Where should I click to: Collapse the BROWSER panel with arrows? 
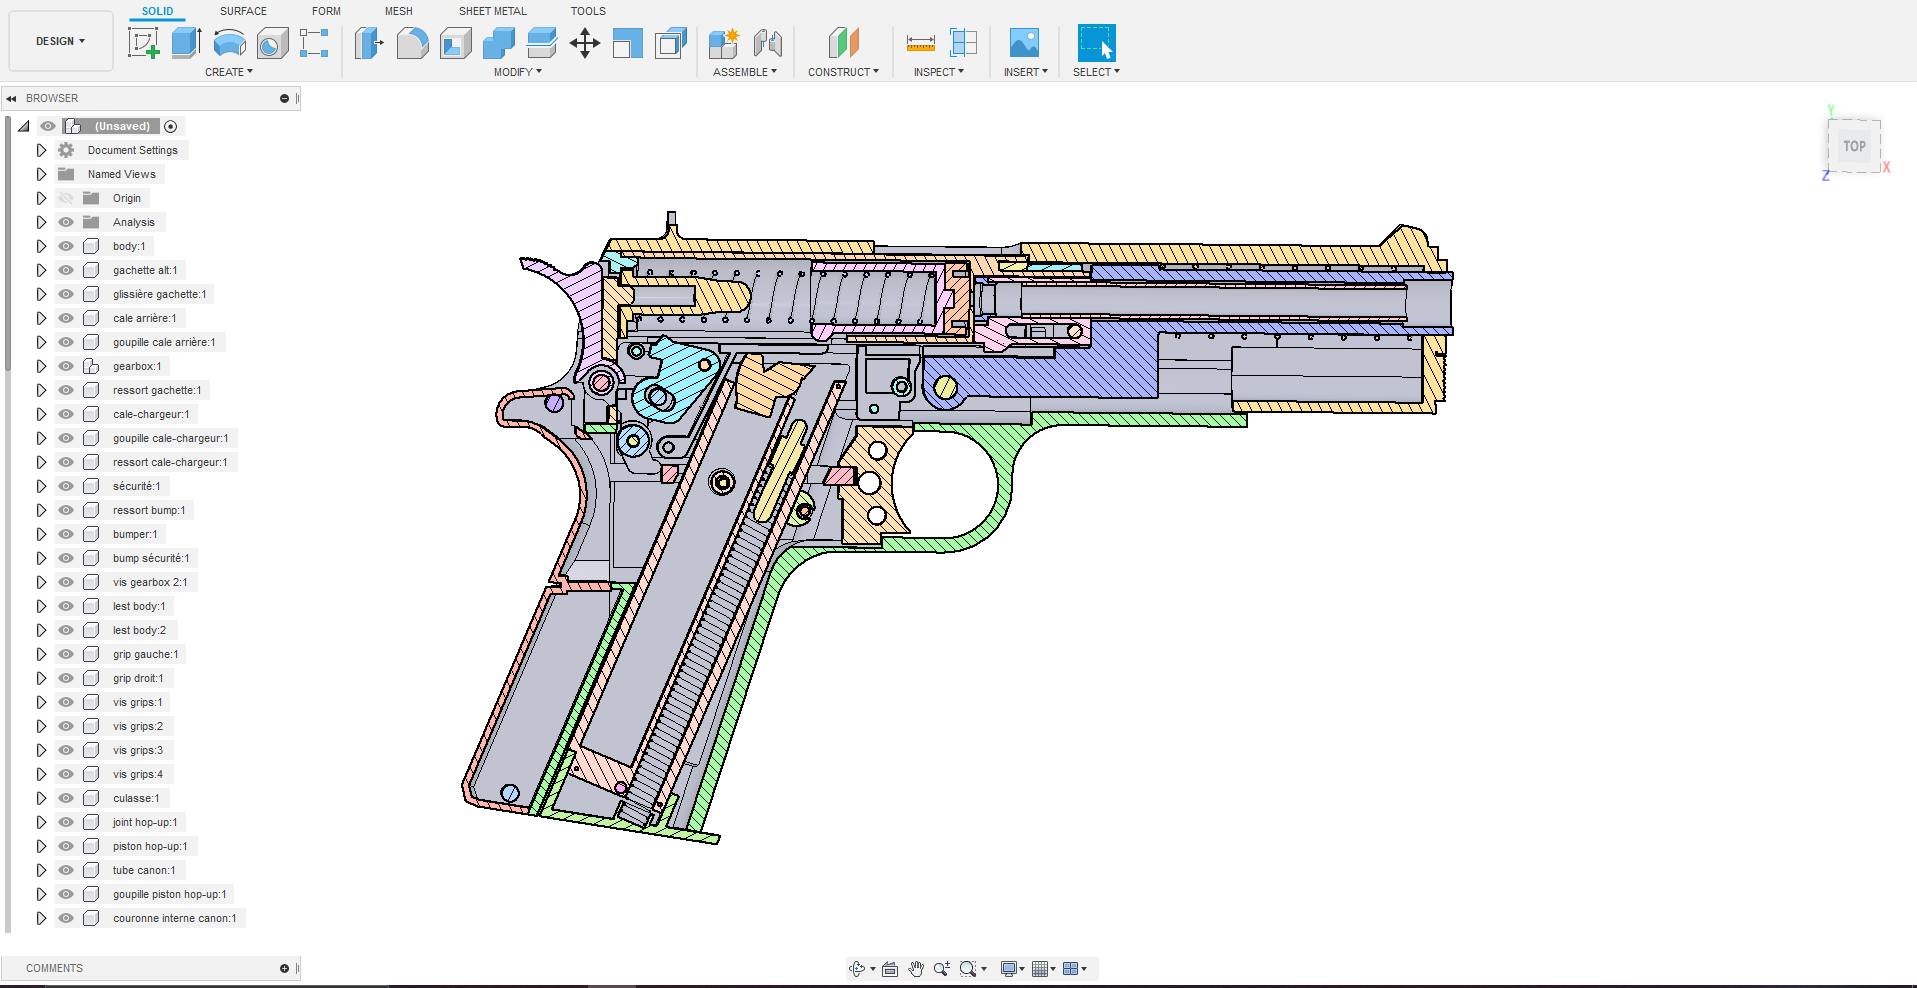11,98
